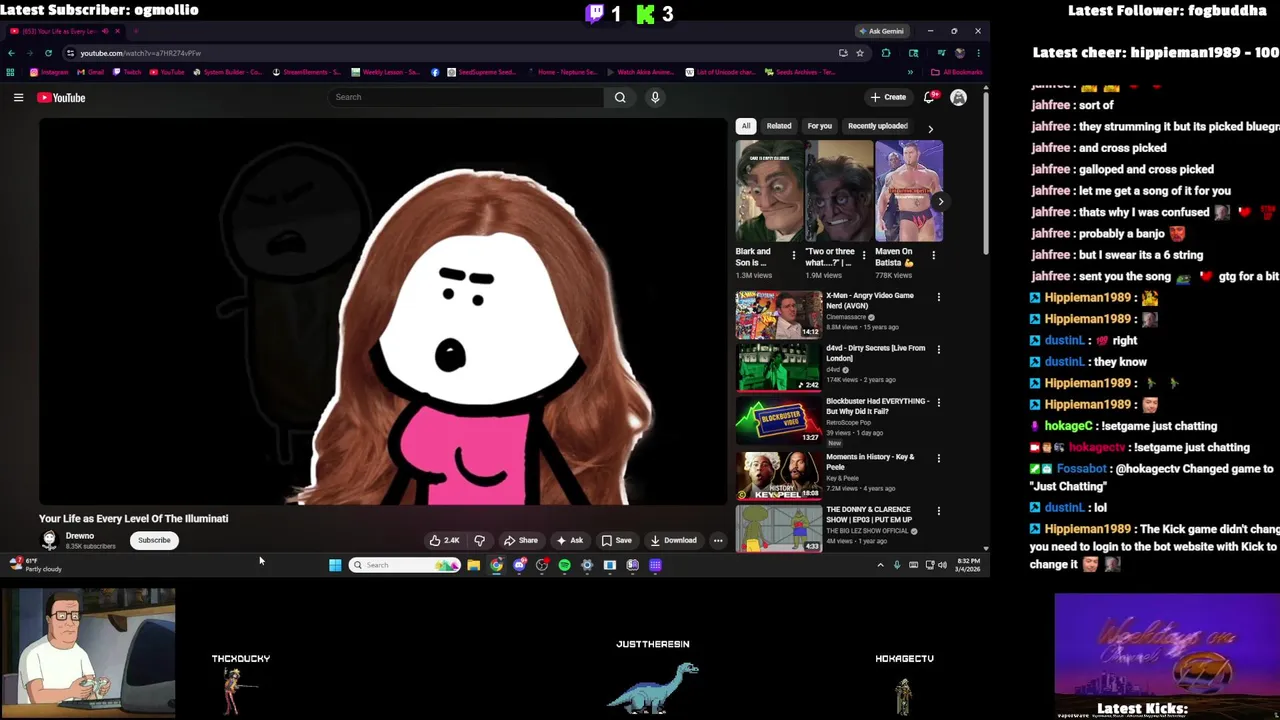Viewport: 1280px width, 720px height.
Task: Open Spotify from the taskbar
Action: click(x=565, y=565)
